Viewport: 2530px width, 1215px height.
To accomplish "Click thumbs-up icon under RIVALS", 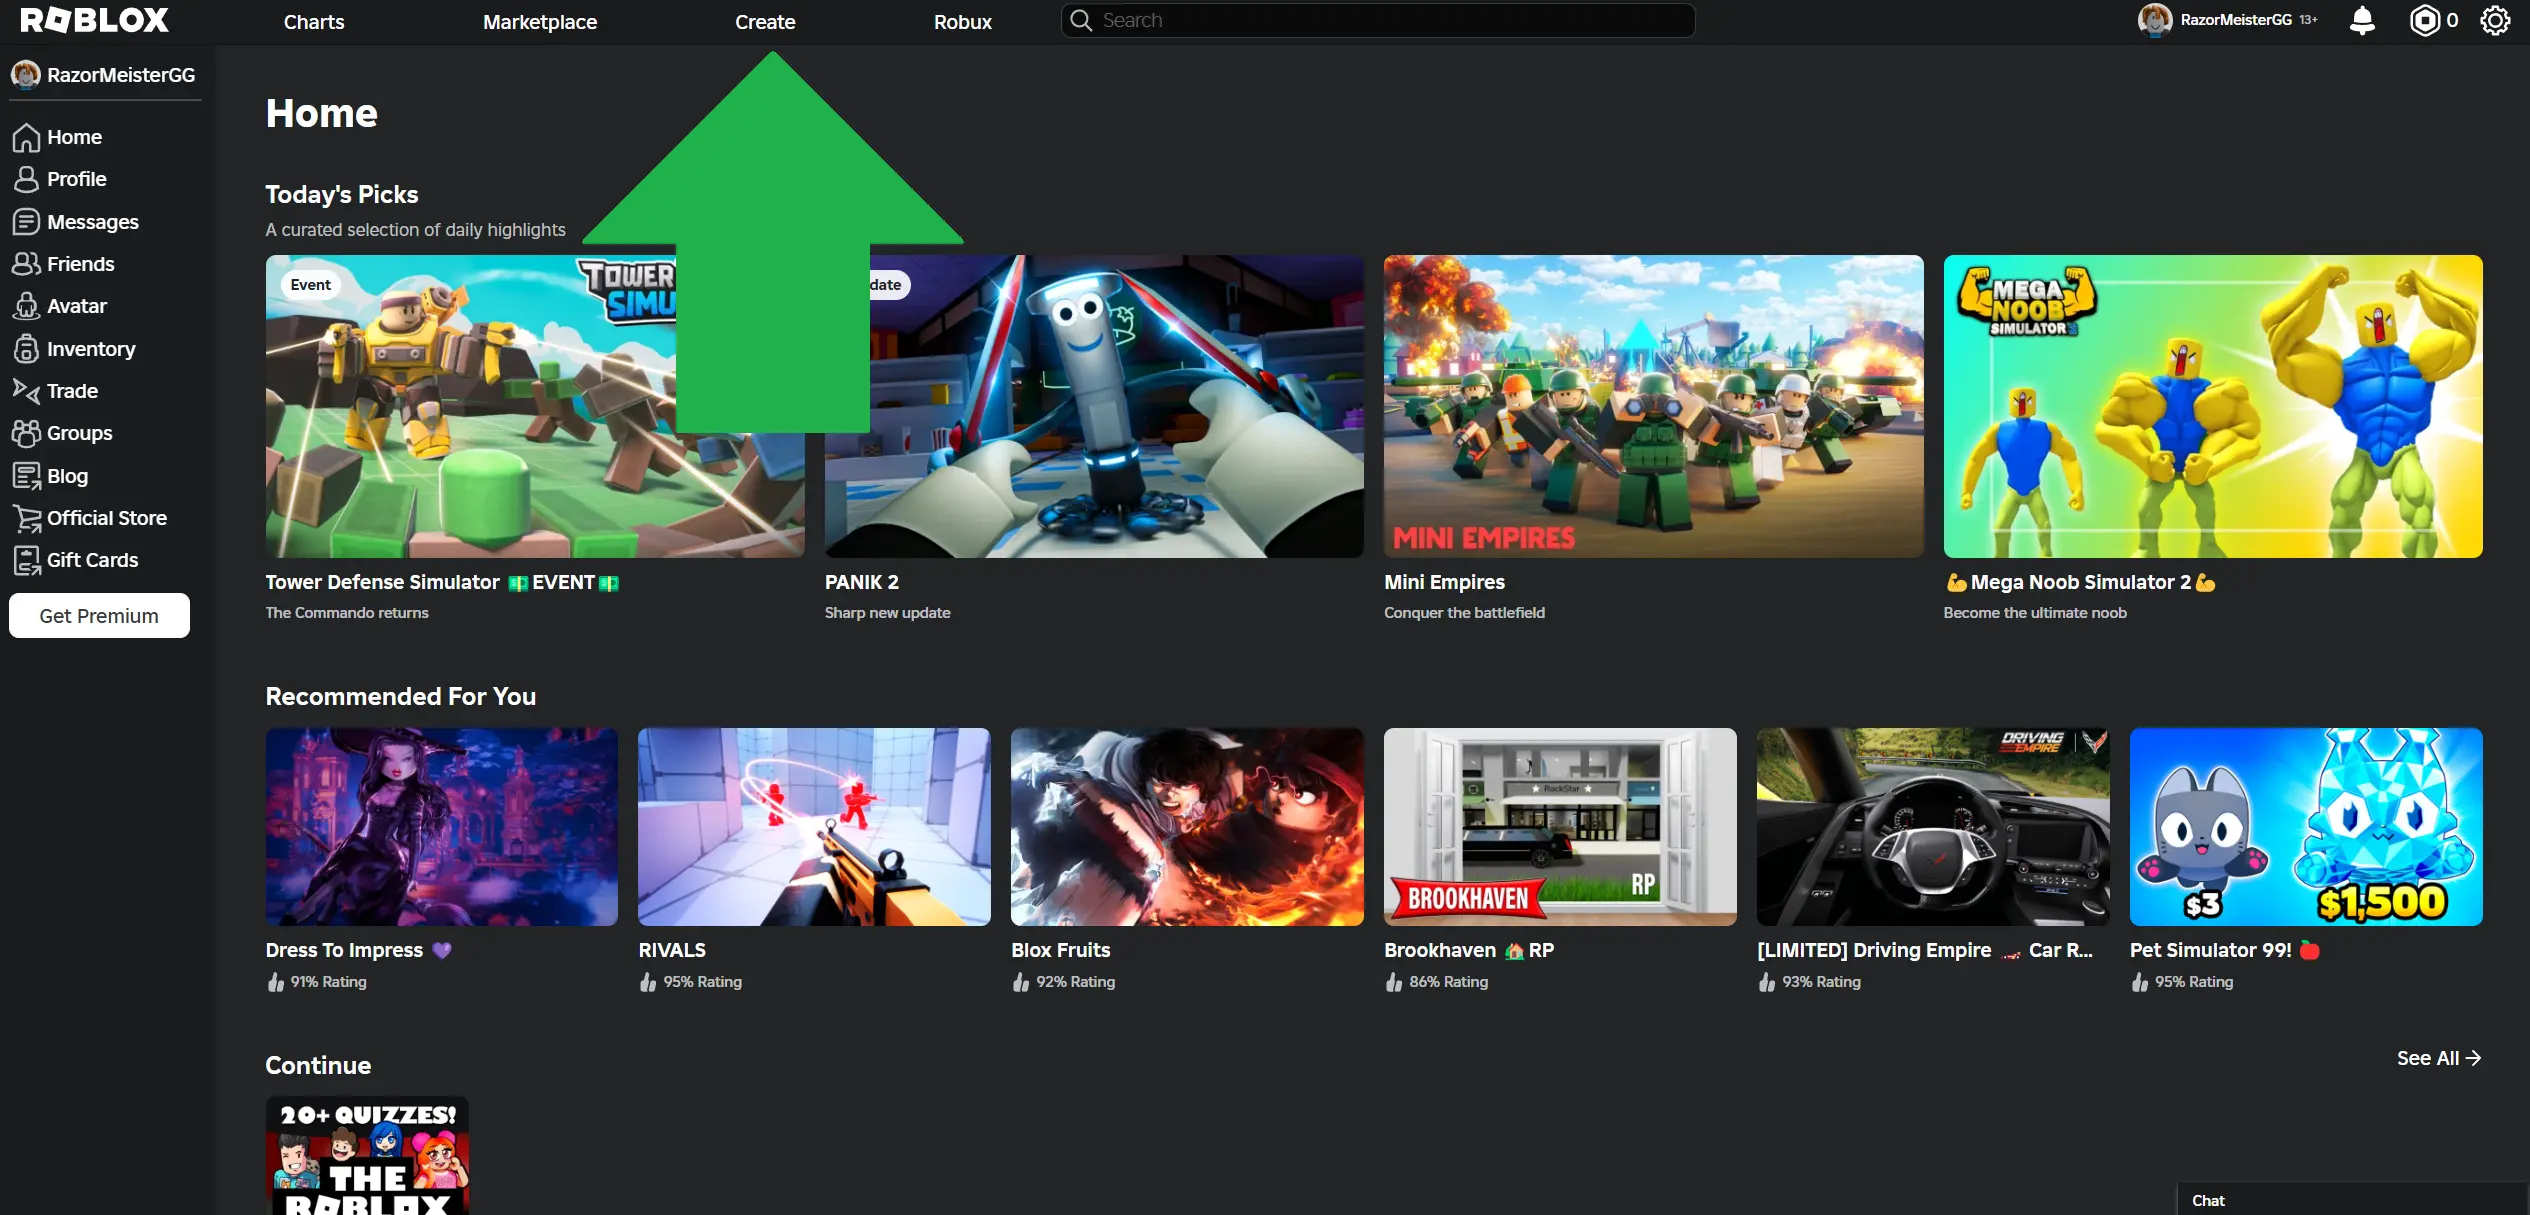I will [649, 982].
